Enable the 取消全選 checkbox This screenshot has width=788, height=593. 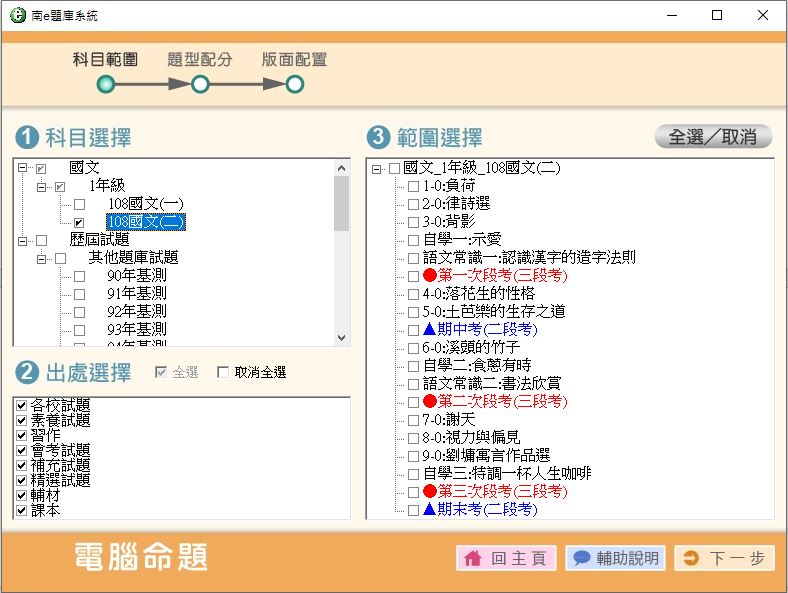point(223,373)
